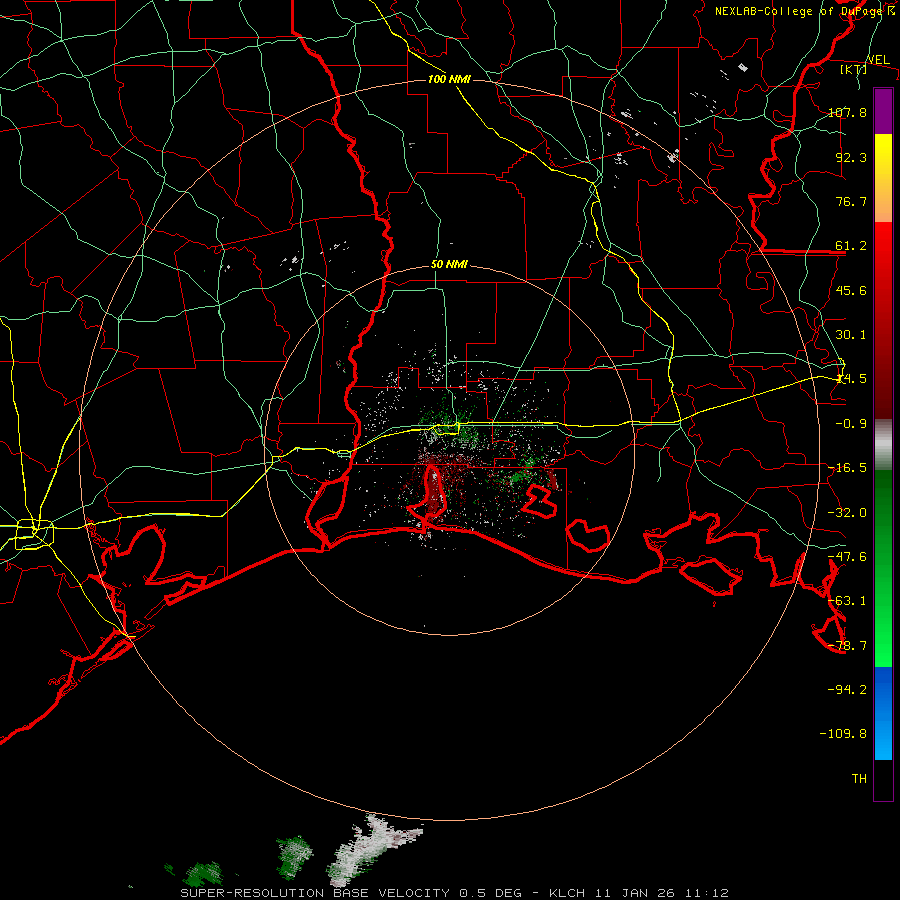Viewport: 900px width, 900px height.
Task: Click the 30.1 velocity scale value
Action: point(851,335)
